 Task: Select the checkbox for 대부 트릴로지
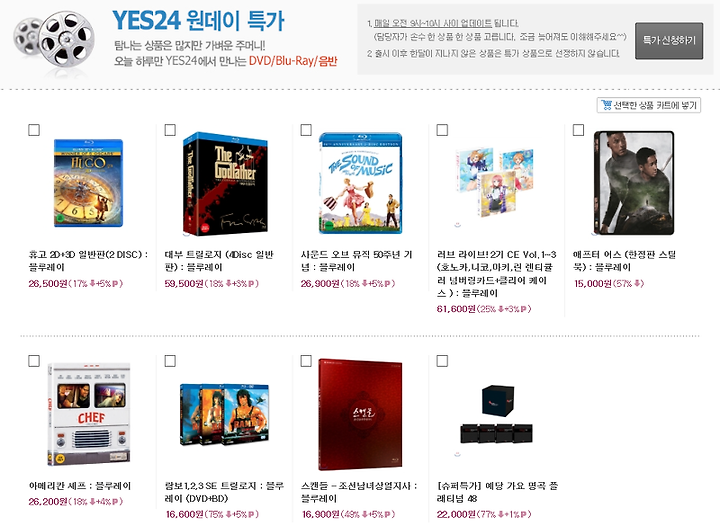coord(170,130)
